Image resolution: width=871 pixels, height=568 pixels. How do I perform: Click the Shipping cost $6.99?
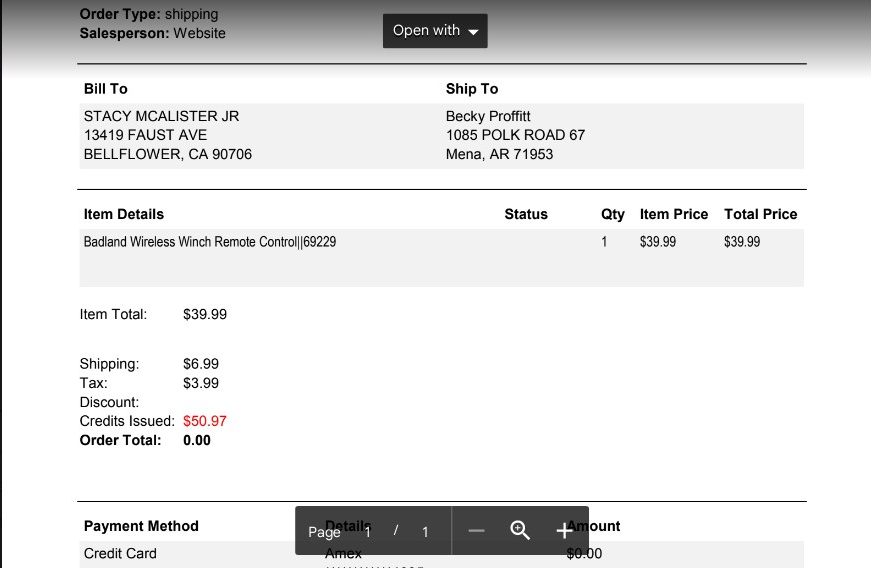(x=201, y=364)
